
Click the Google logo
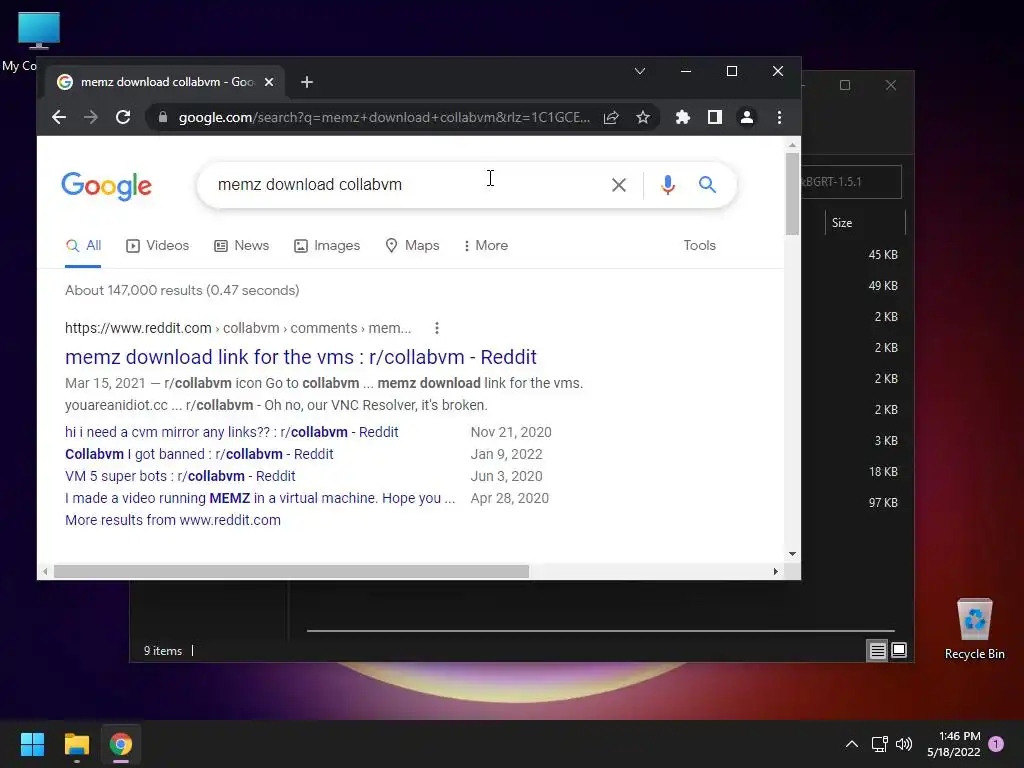pos(106,187)
